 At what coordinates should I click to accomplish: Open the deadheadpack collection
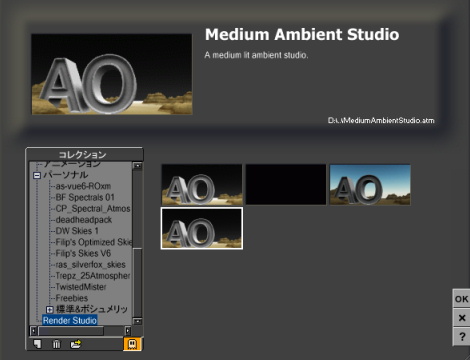pos(84,220)
